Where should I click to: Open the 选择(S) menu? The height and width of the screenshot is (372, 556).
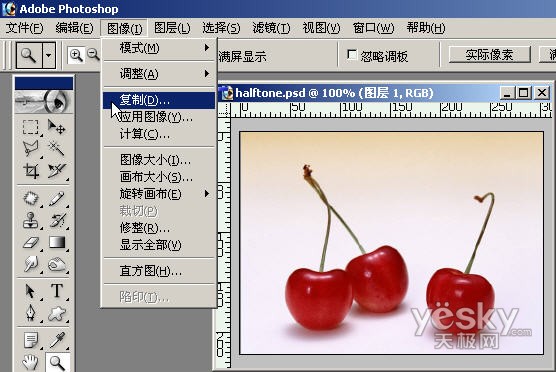tap(221, 28)
